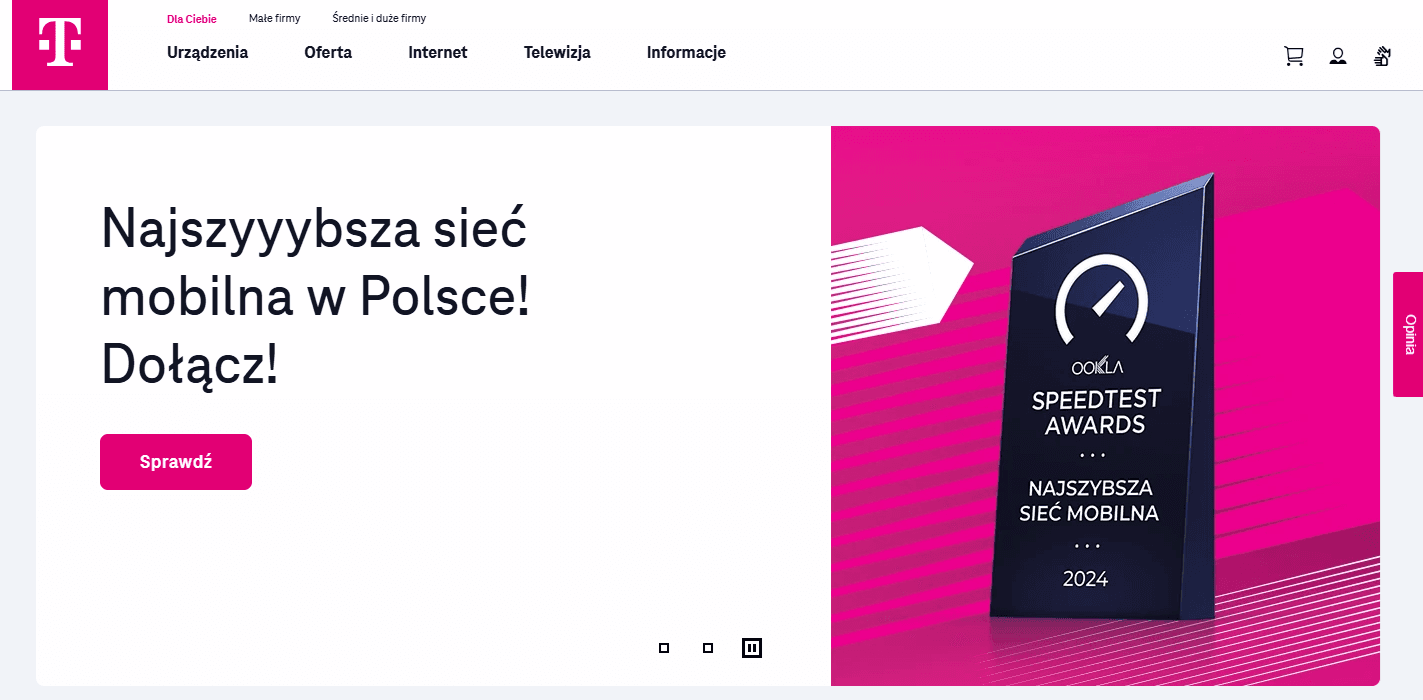This screenshot has width=1423, height=700.
Task: Open the shopping cart
Action: tap(1293, 56)
